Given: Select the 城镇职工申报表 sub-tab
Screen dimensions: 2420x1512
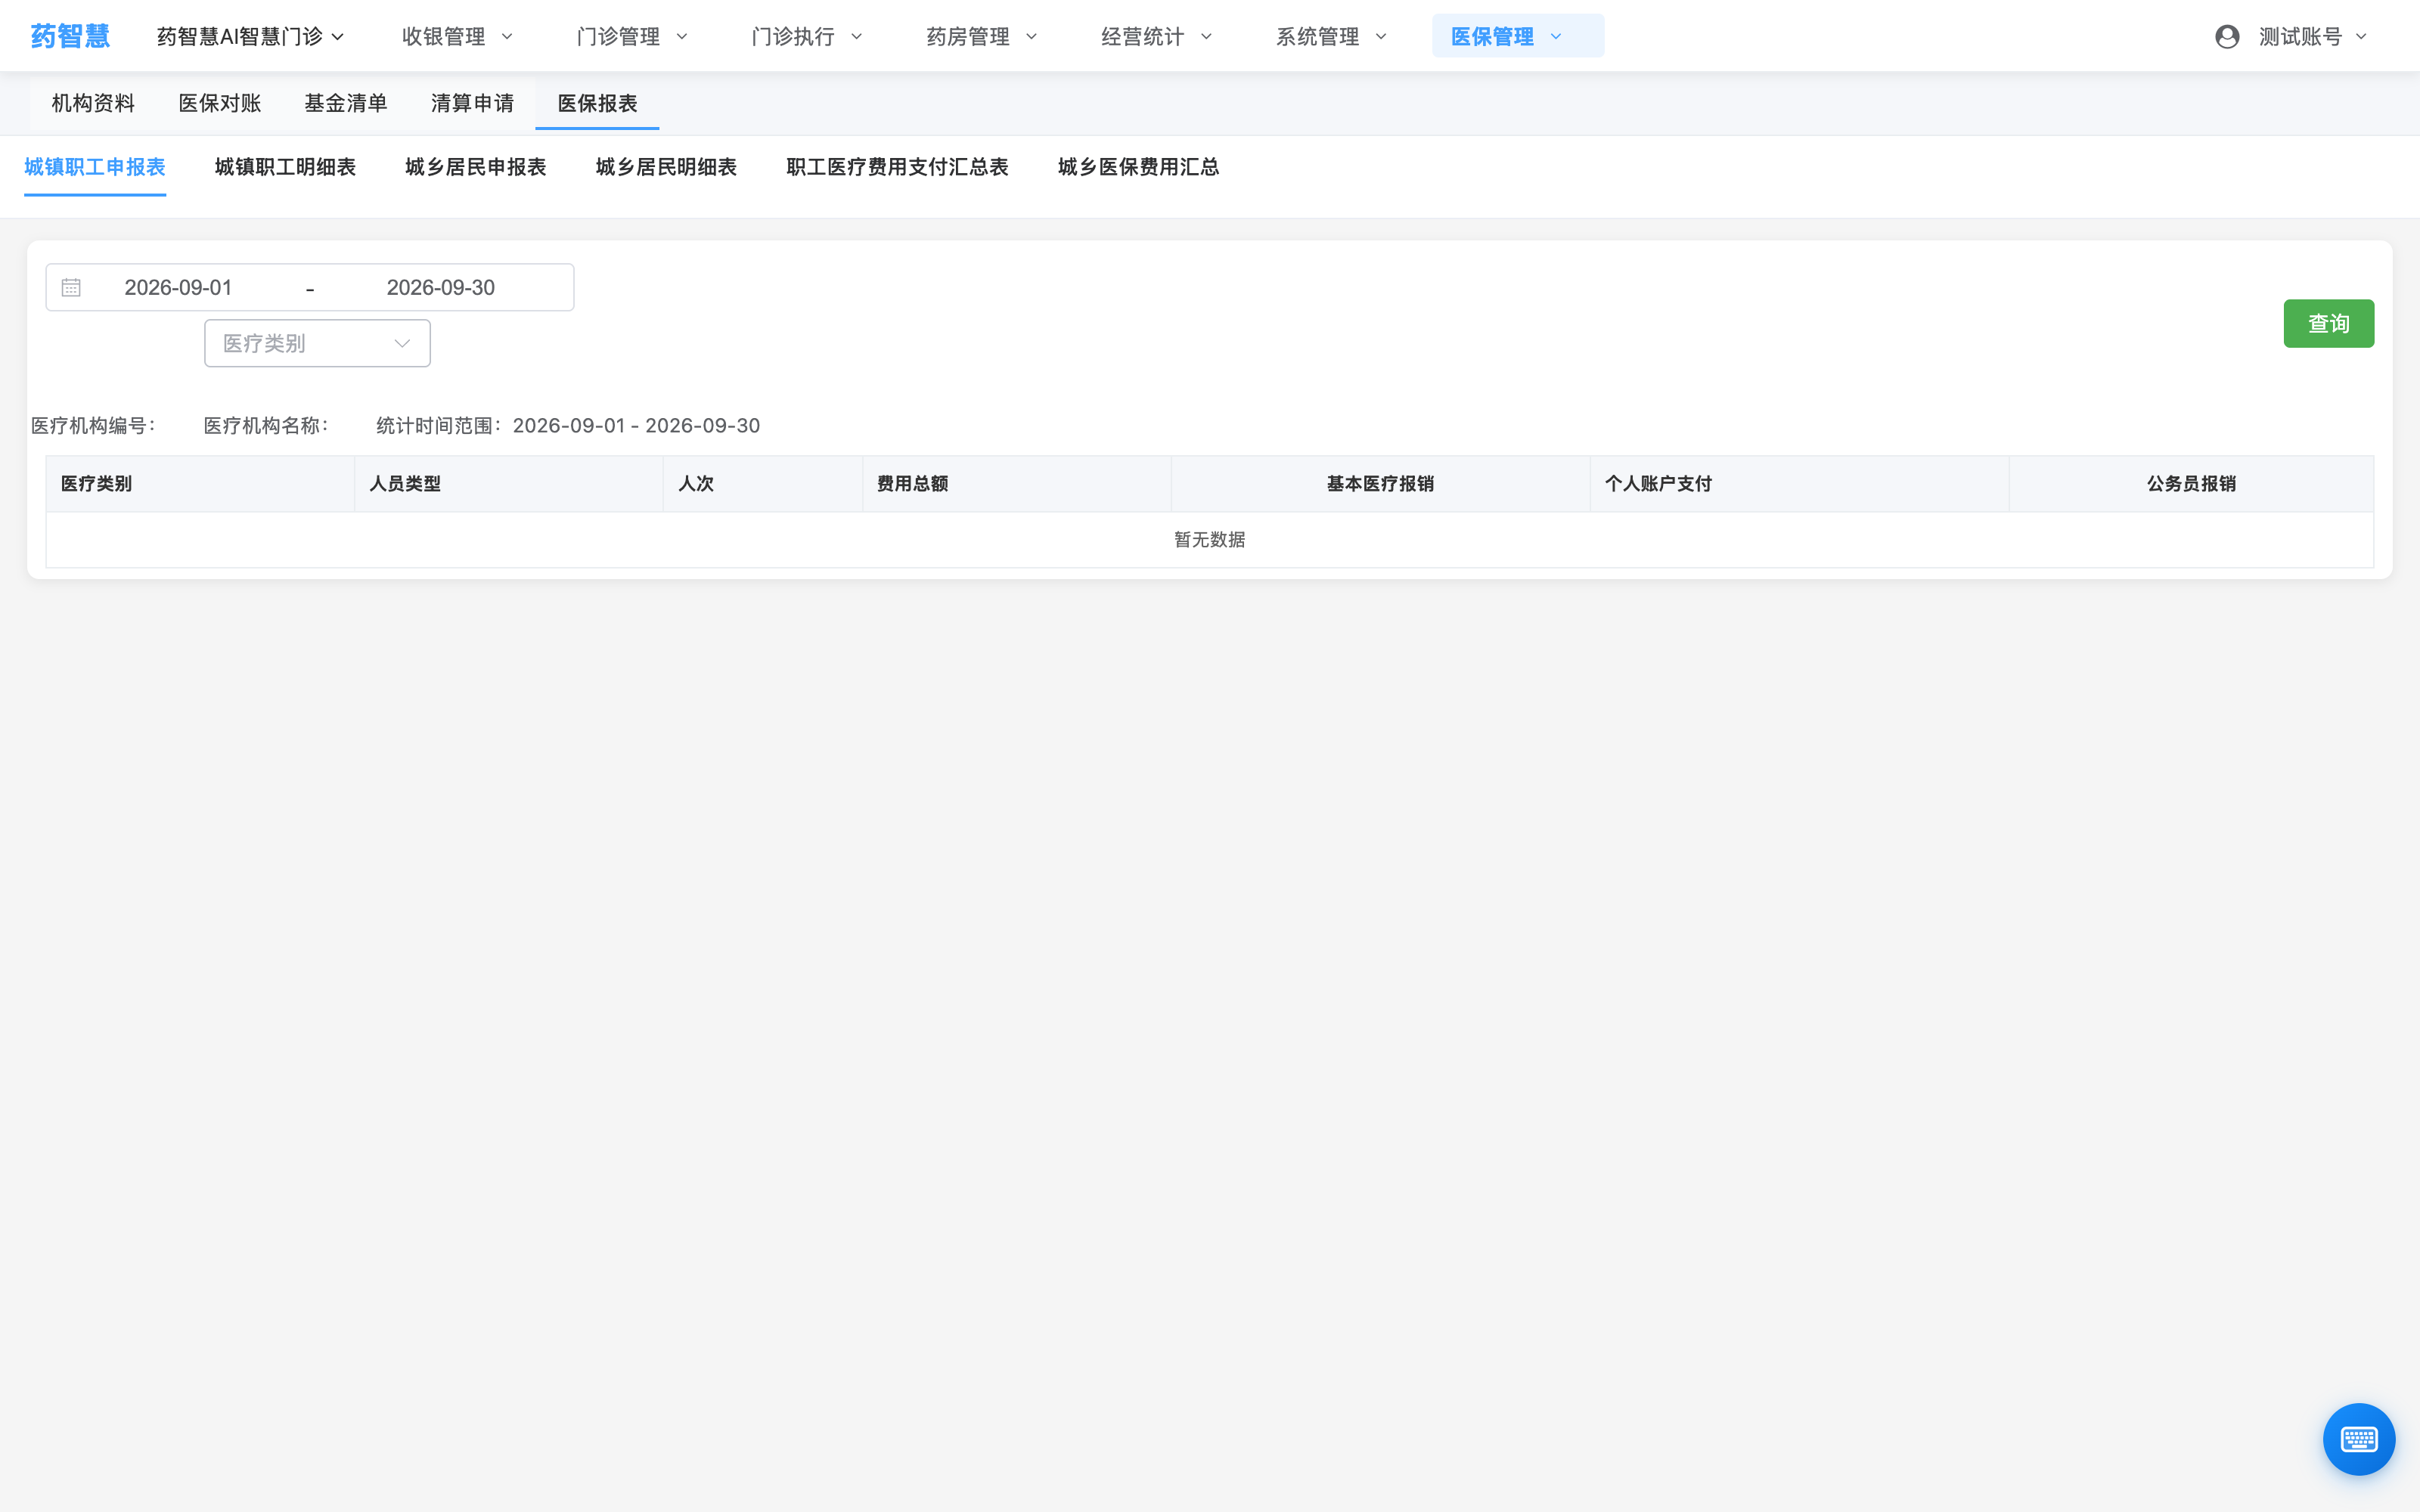Looking at the screenshot, I should 95,167.
